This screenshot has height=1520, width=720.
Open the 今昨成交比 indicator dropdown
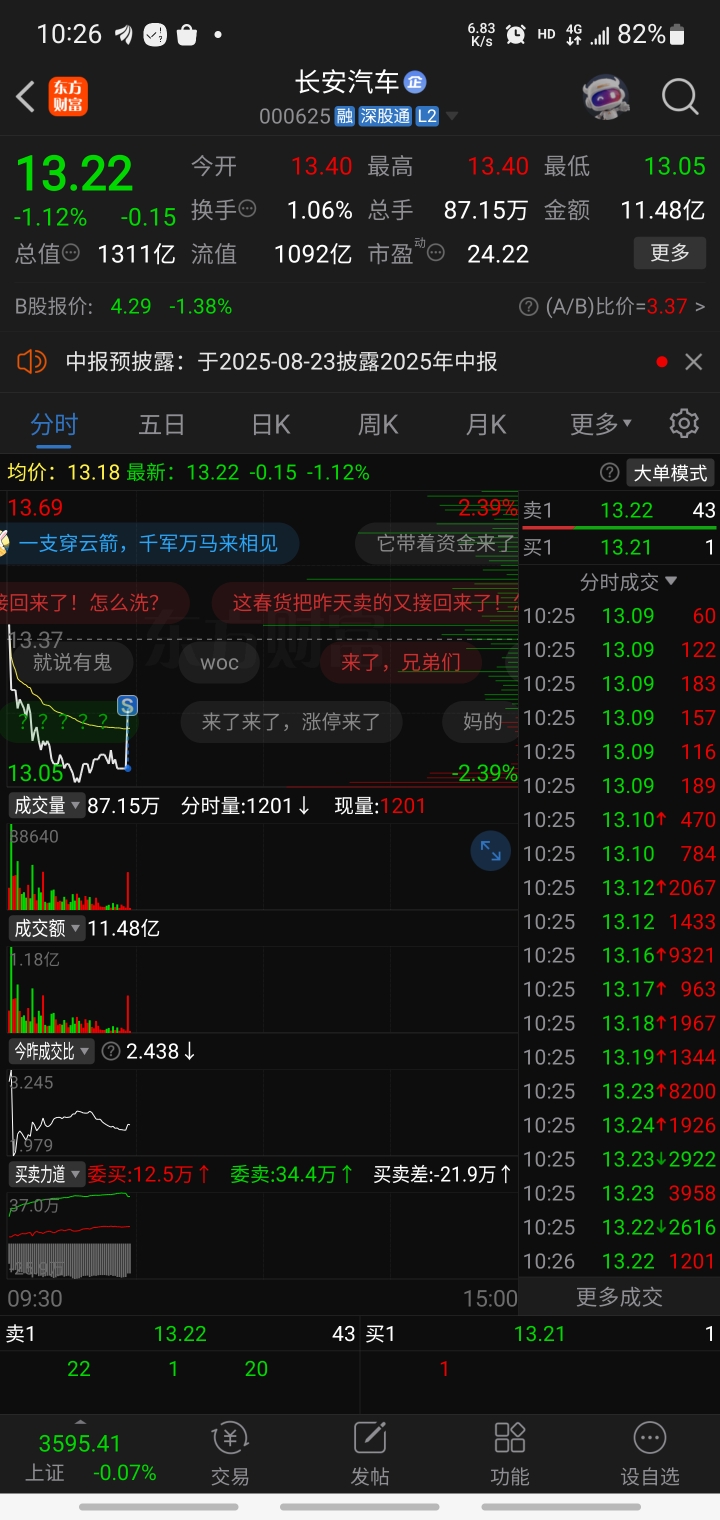[51, 1051]
